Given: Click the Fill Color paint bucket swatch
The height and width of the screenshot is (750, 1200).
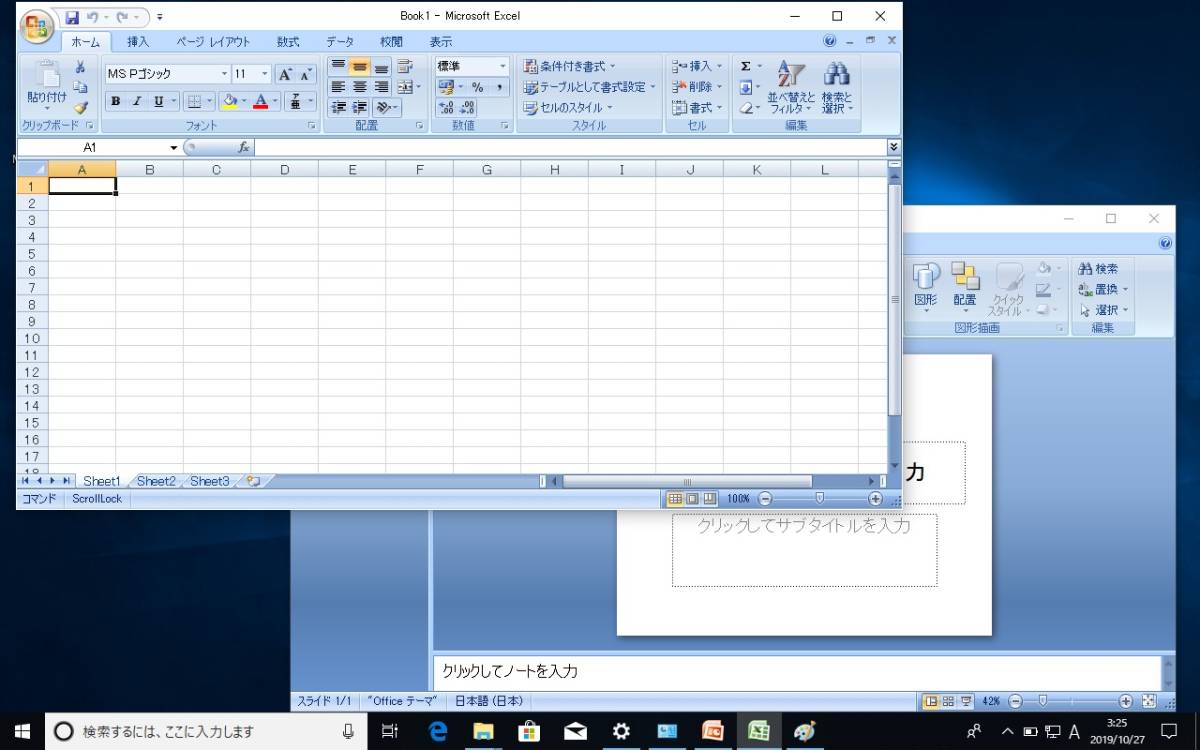Looking at the screenshot, I should [229, 101].
